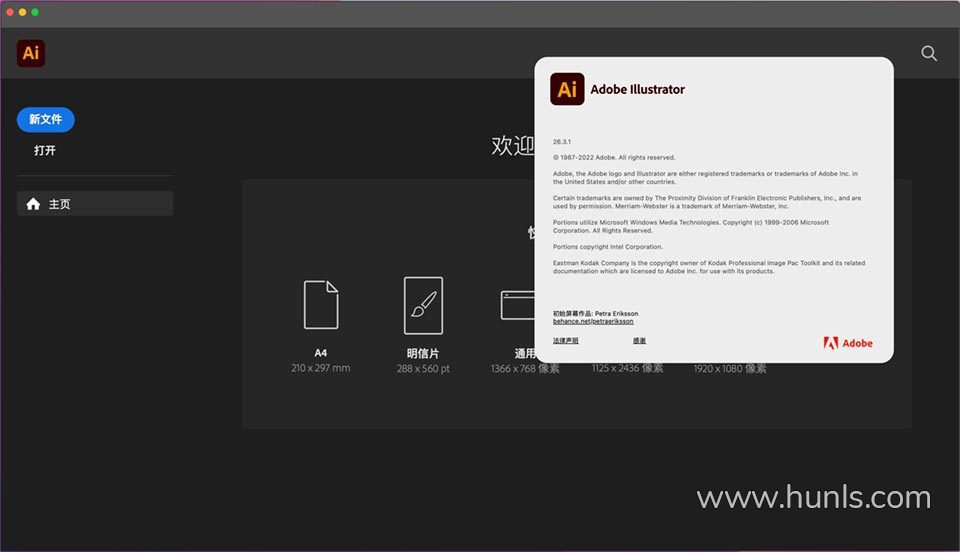Click the Portions copyright Intel Corporation line
The height and width of the screenshot is (552, 960).
click(x=608, y=247)
